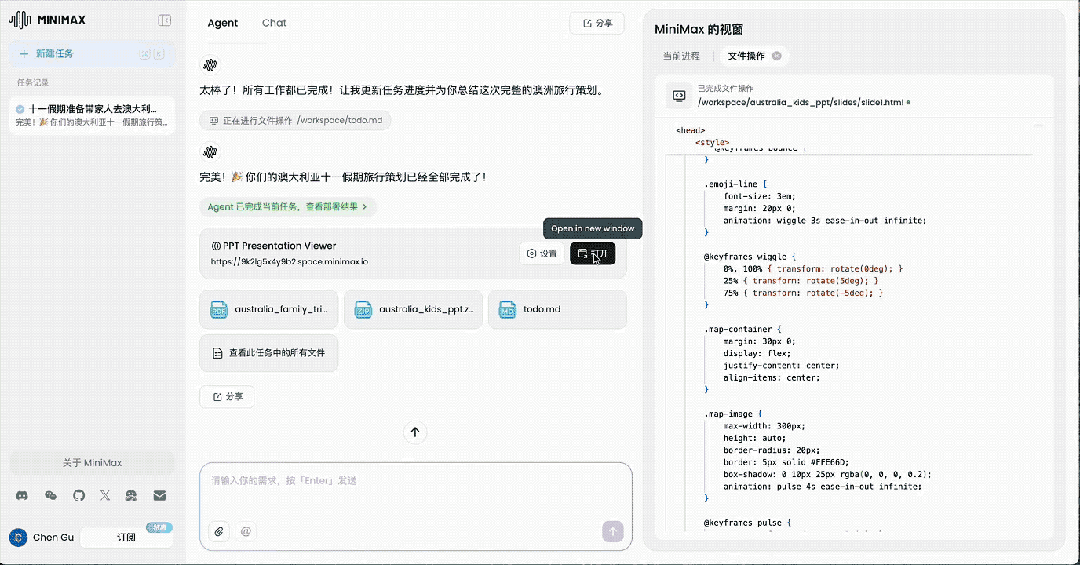Click the purple send message arrow
The width and height of the screenshot is (1080, 565).
[612, 531]
